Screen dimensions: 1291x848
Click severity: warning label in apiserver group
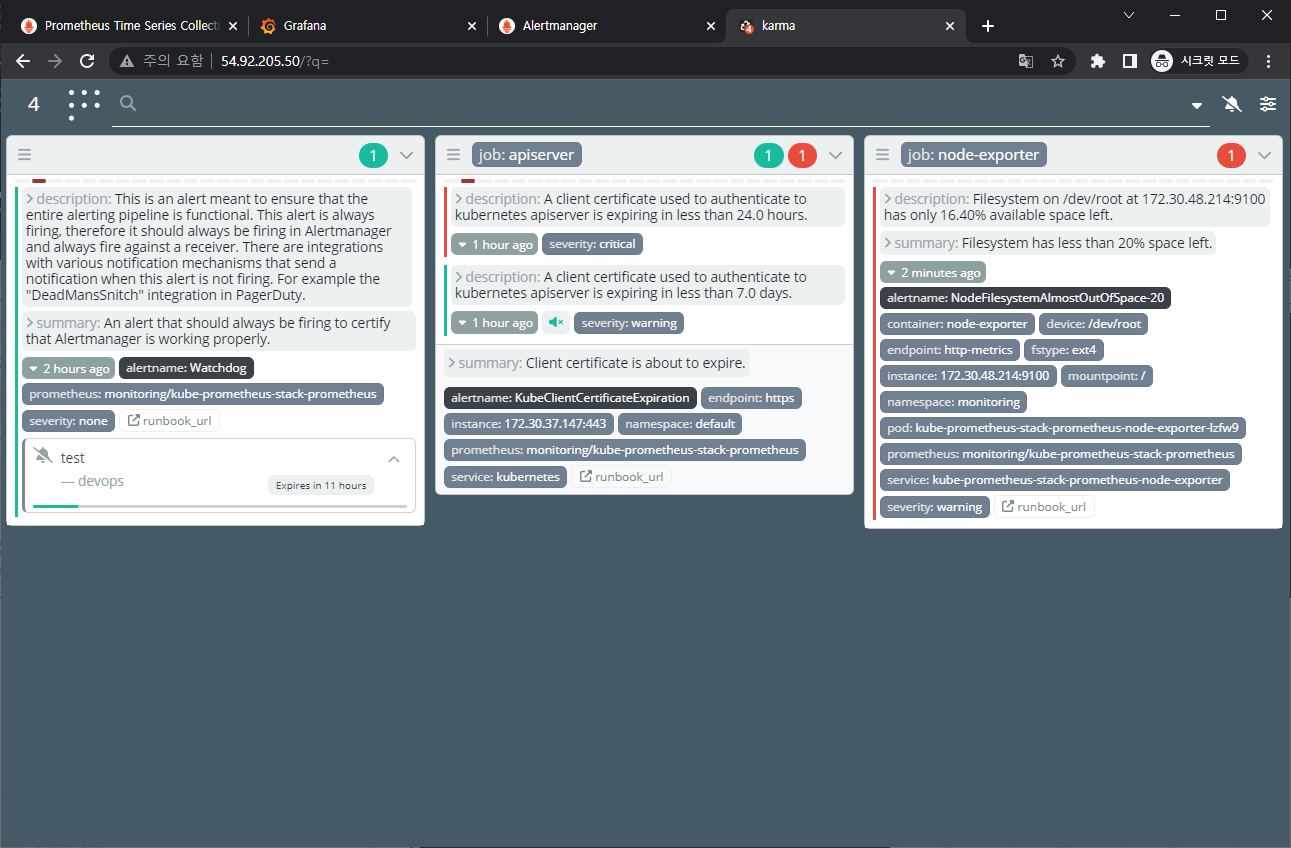pos(629,323)
